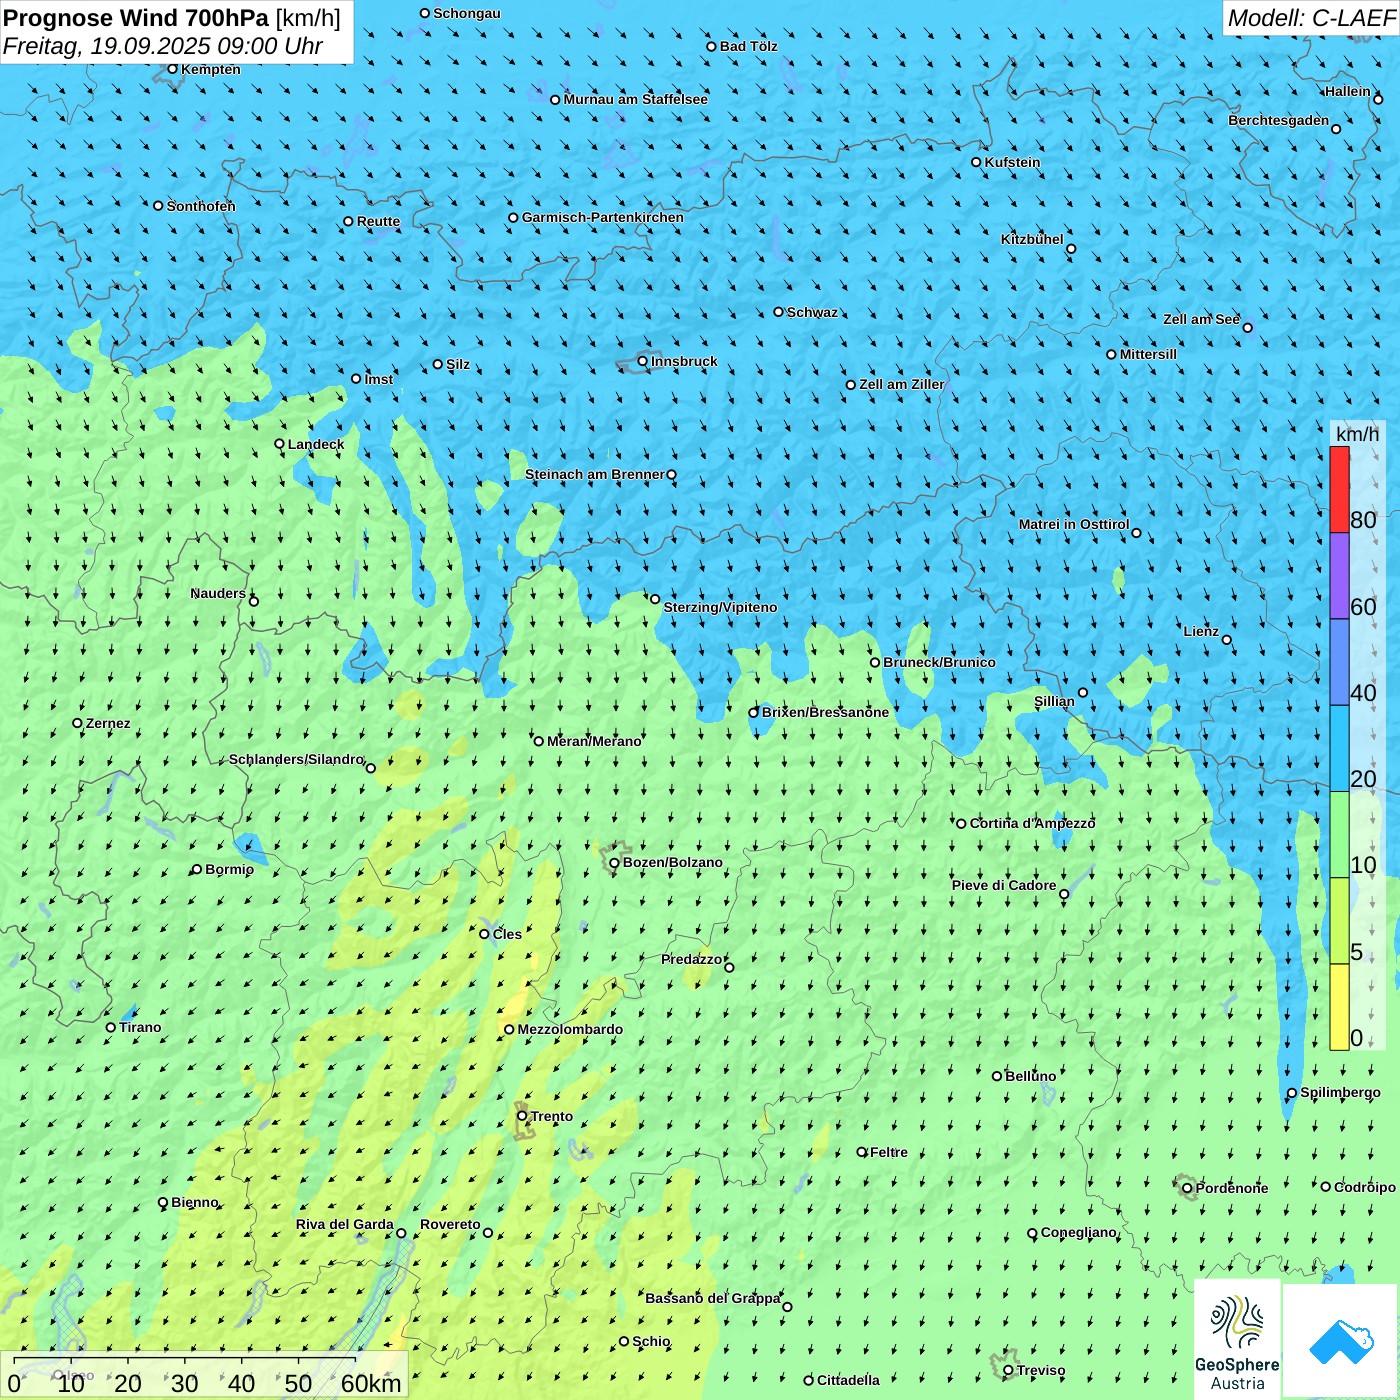Image resolution: width=1400 pixels, height=1400 pixels.
Task: Click the Bienno label
Action: (195, 1202)
